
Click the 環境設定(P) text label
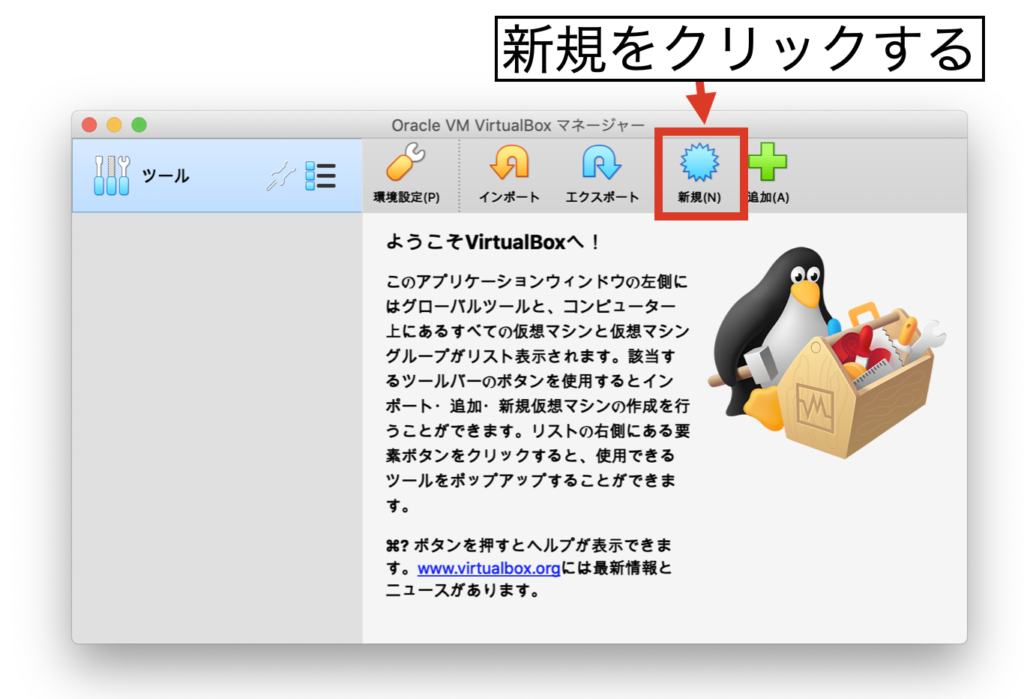(x=405, y=197)
